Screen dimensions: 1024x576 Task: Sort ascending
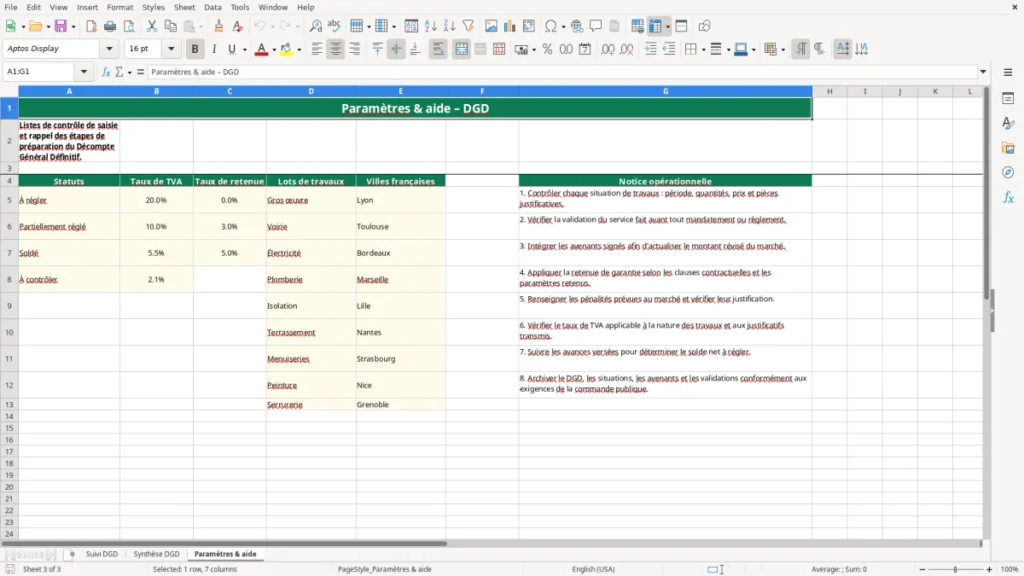(x=430, y=26)
